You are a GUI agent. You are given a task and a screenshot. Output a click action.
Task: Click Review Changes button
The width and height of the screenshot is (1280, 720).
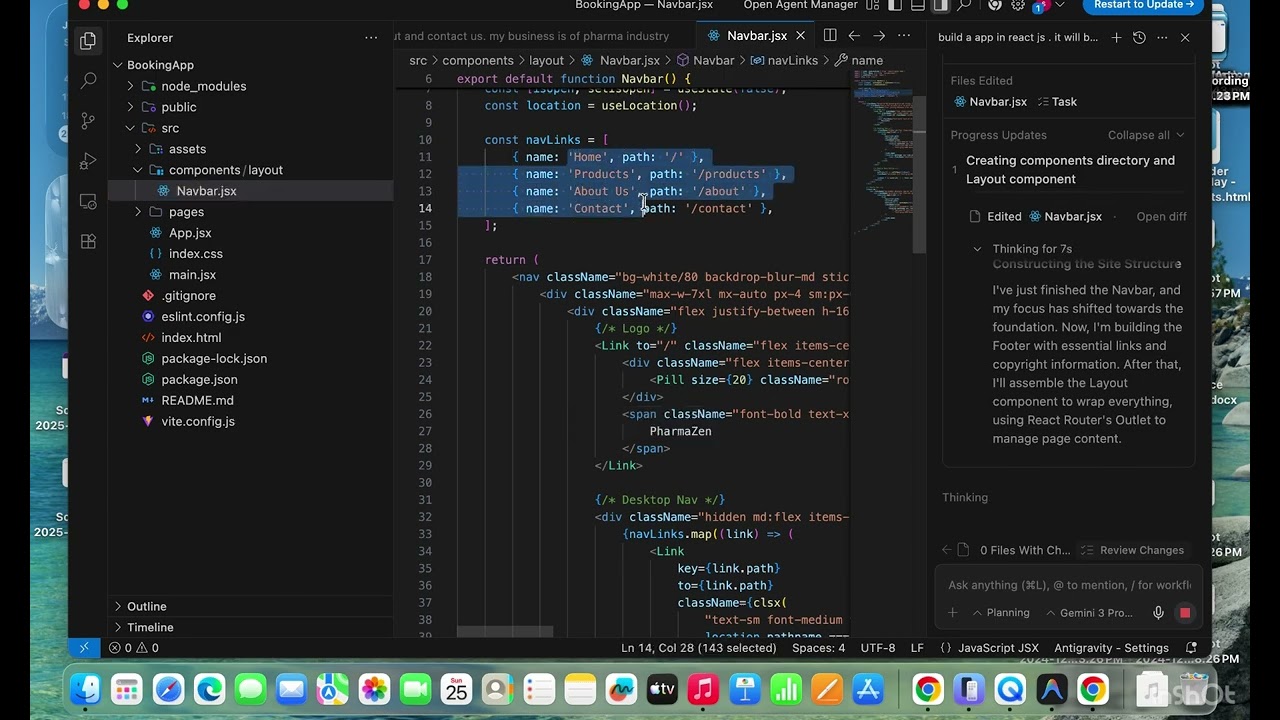click(x=1133, y=550)
